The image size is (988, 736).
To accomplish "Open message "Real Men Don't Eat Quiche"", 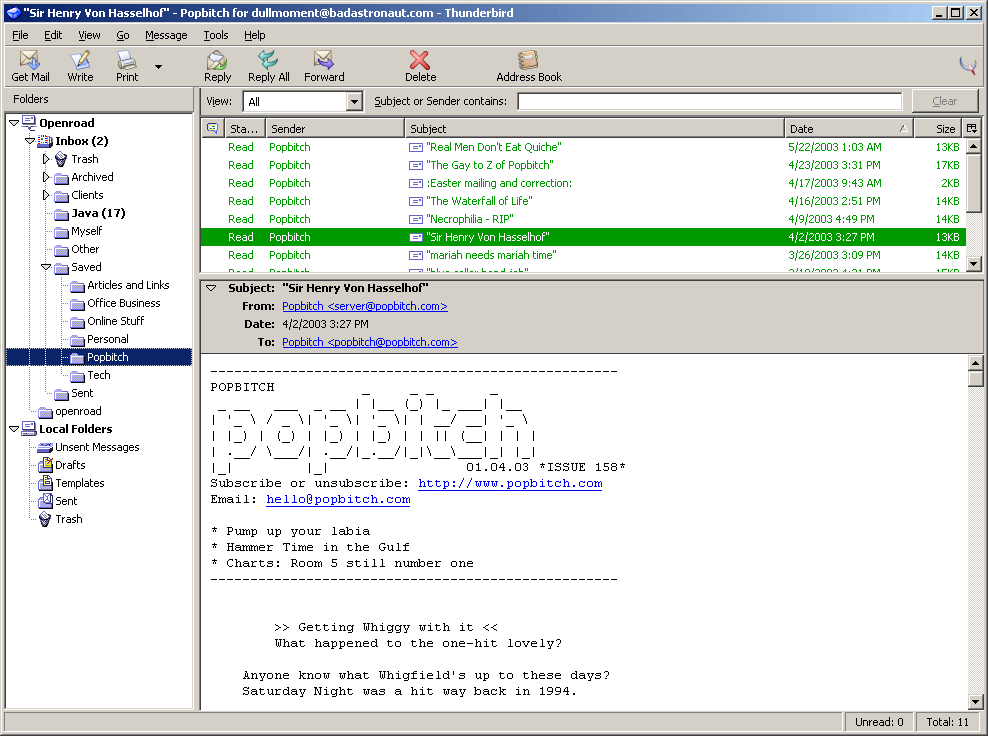I will pyautogui.click(x=583, y=147).
